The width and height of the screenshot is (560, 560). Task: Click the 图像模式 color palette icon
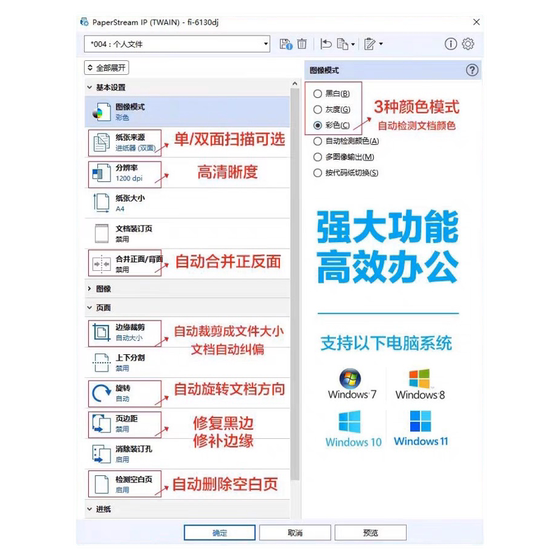[x=102, y=112]
